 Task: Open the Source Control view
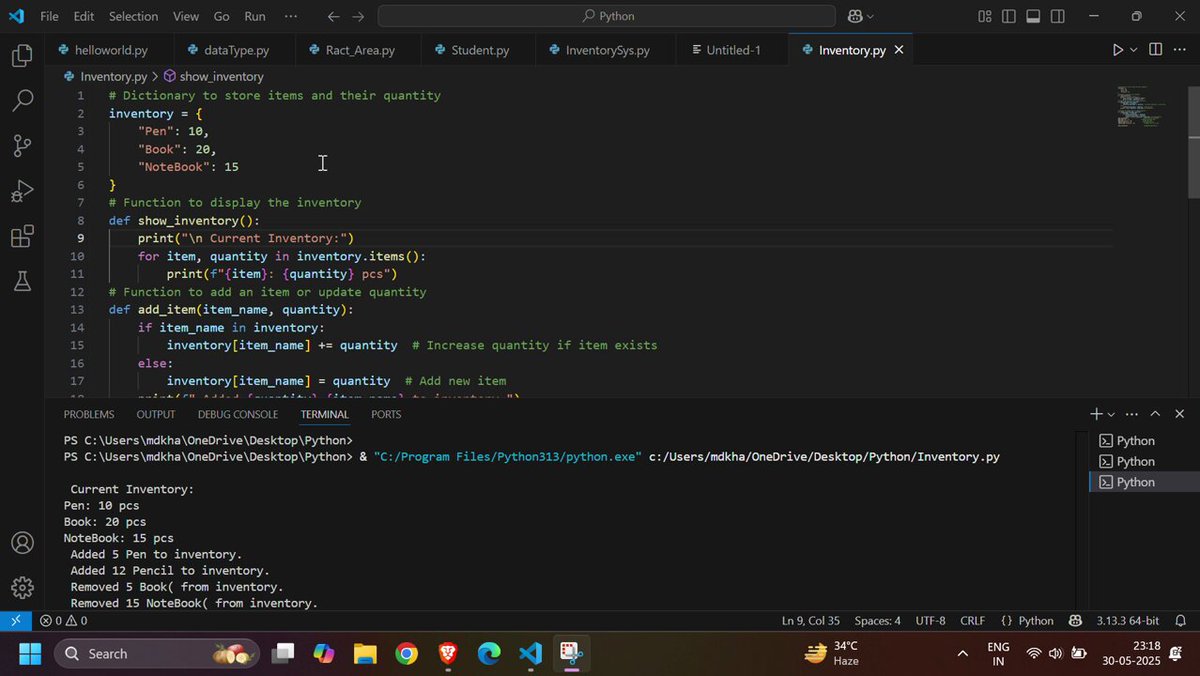22,146
